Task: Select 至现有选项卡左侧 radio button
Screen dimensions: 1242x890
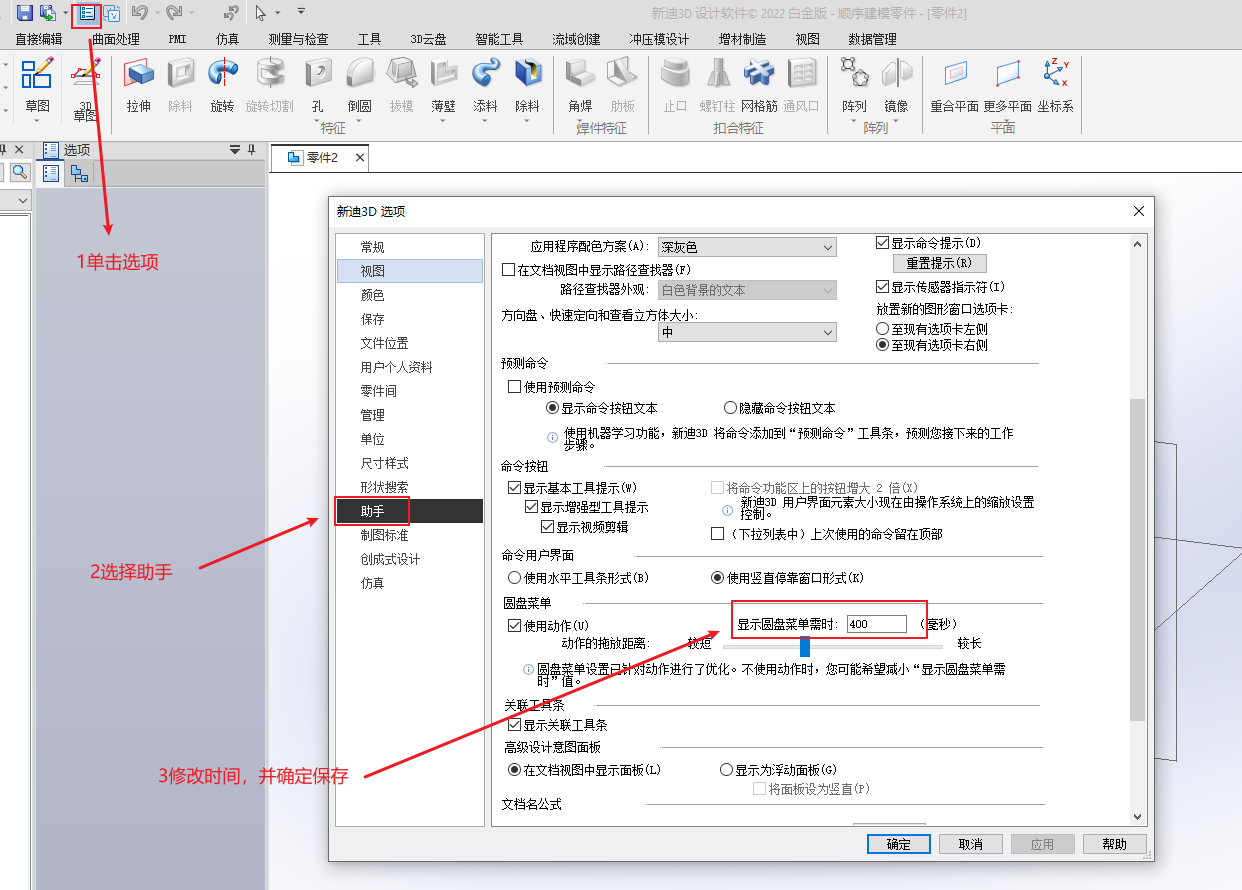Action: click(882, 328)
